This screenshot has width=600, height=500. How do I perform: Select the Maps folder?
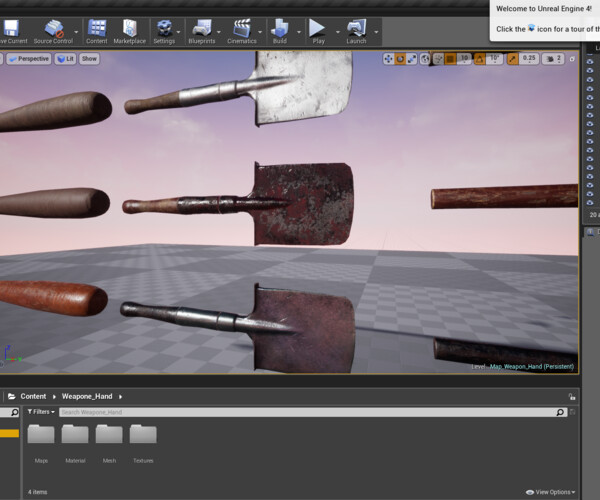coord(41,443)
